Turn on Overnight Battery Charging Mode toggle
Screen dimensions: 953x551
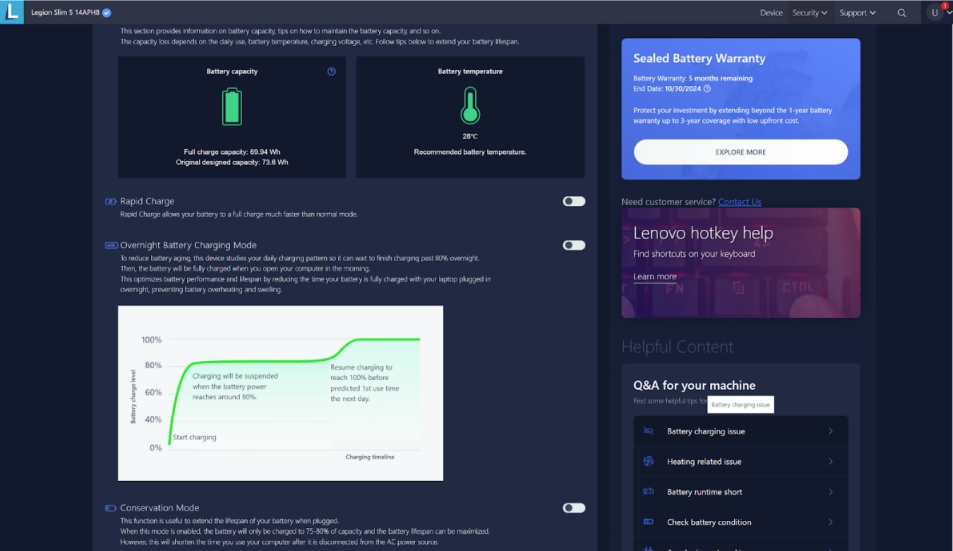pyautogui.click(x=574, y=245)
